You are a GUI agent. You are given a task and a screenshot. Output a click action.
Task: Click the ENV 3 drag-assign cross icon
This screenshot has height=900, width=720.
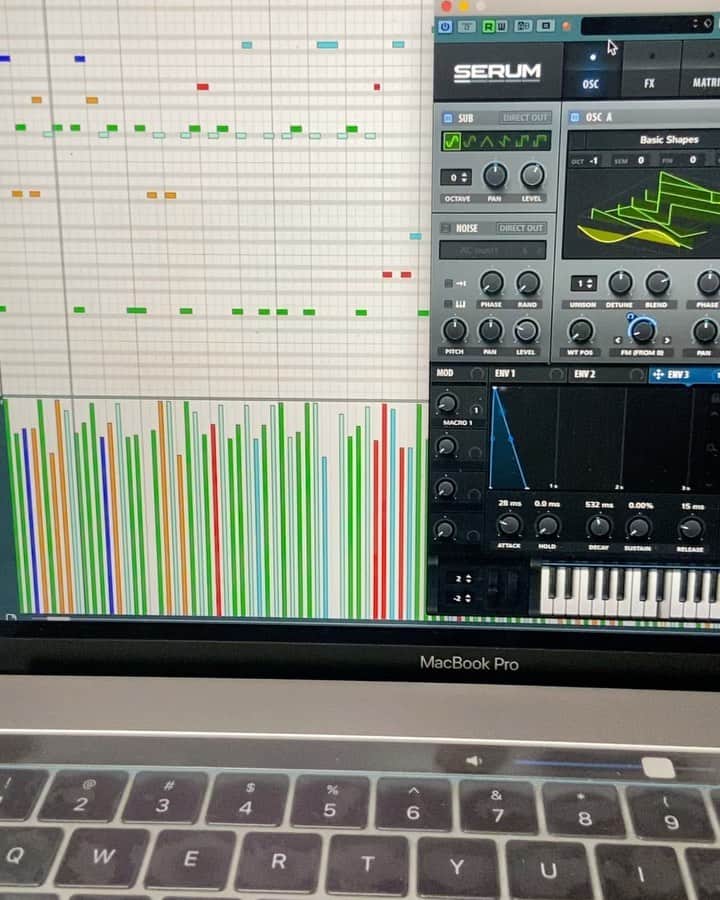click(658, 375)
